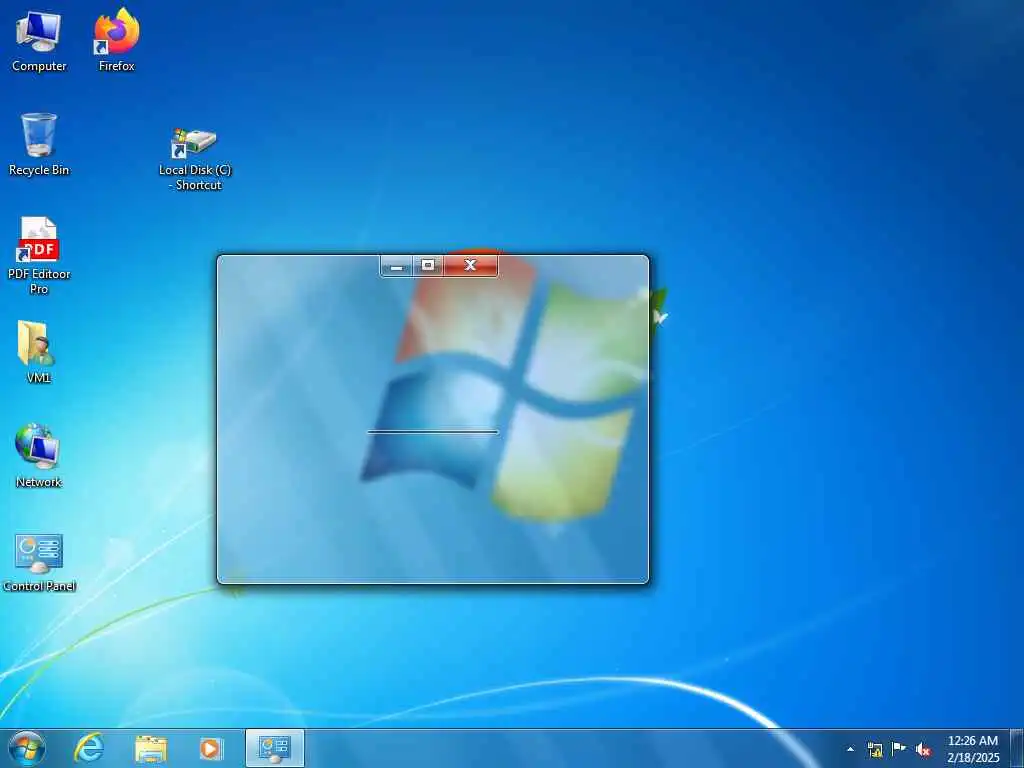The width and height of the screenshot is (1024, 768).
Task: Open Local Disk (C) shortcut
Action: point(195,159)
